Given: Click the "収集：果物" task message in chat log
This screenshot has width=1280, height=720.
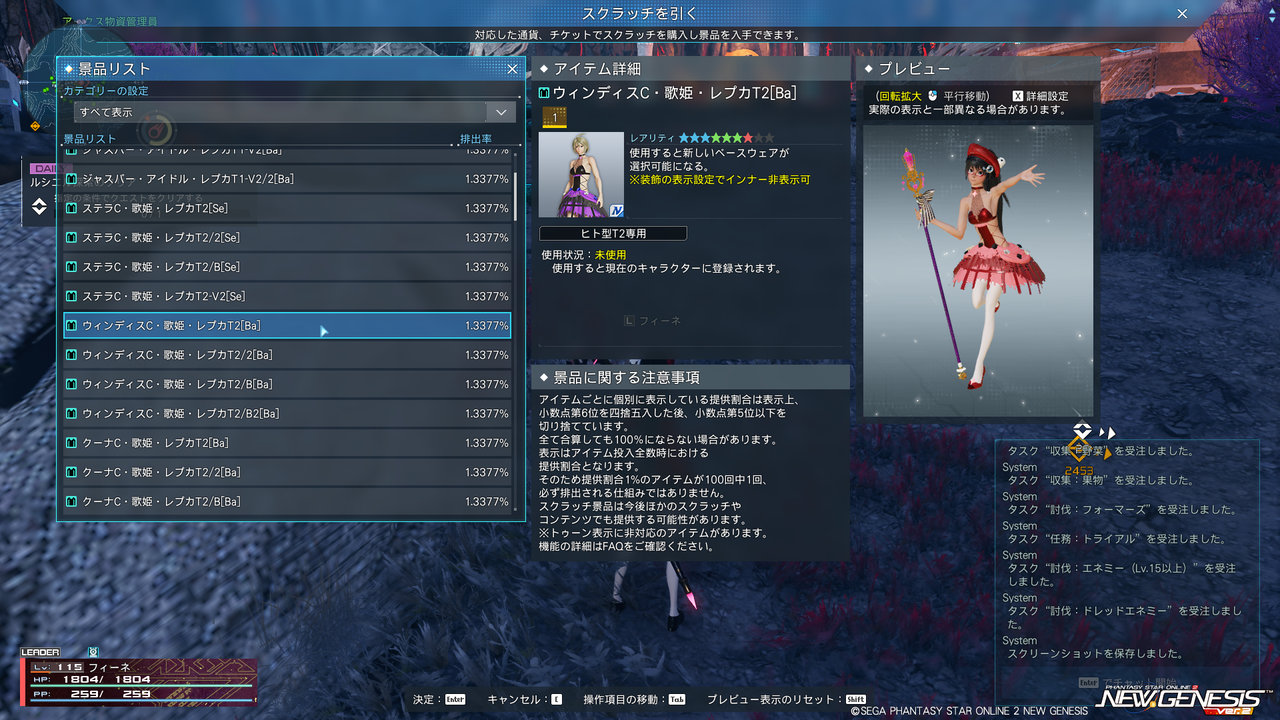Looking at the screenshot, I should click(x=1102, y=480).
